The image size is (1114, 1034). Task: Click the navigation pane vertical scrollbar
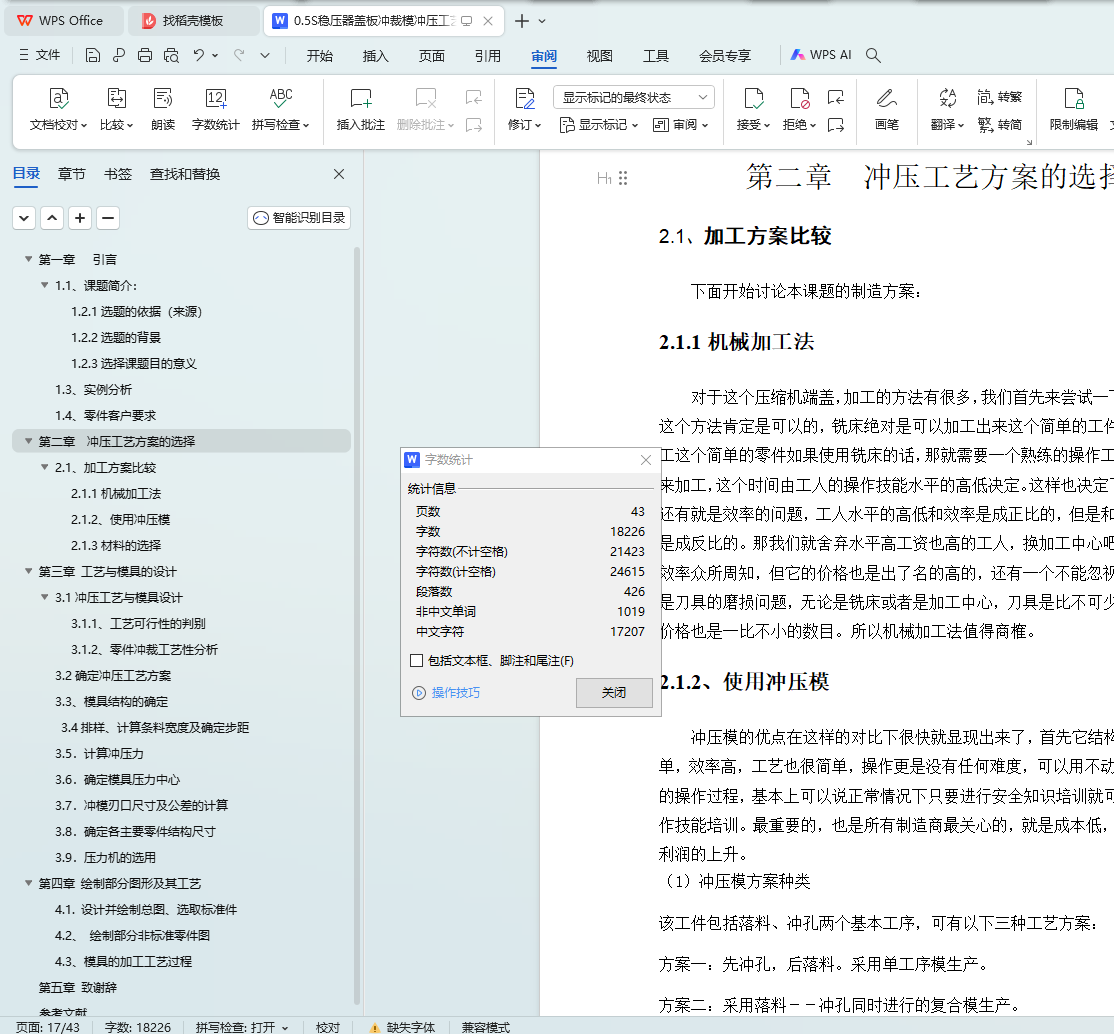pyautogui.click(x=357, y=625)
